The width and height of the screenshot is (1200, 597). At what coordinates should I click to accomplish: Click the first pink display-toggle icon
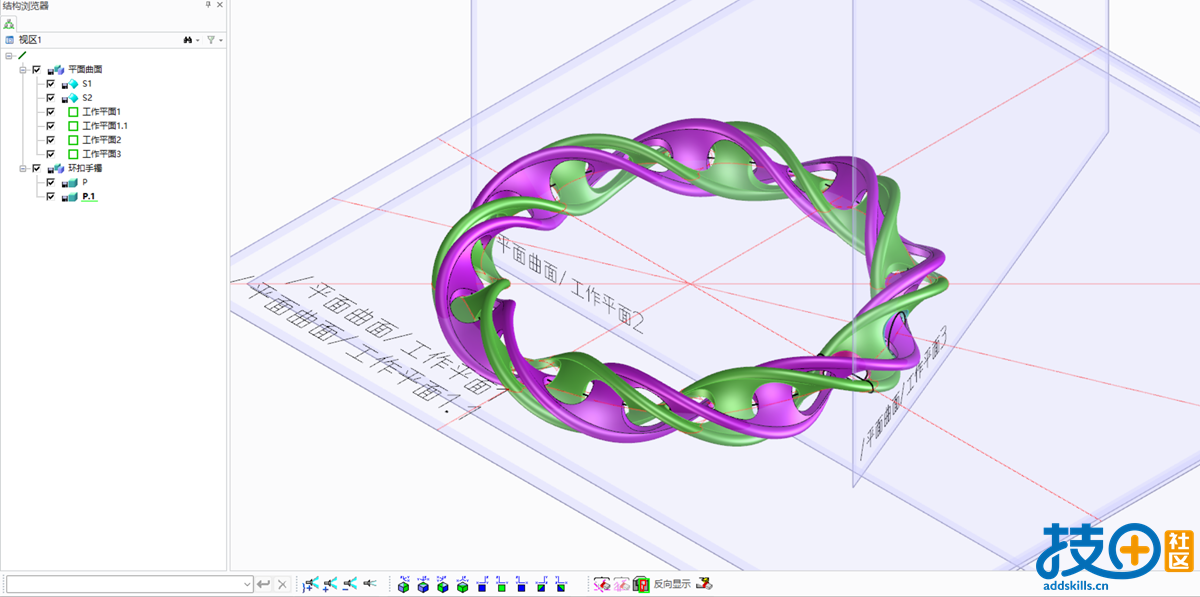coord(602,583)
